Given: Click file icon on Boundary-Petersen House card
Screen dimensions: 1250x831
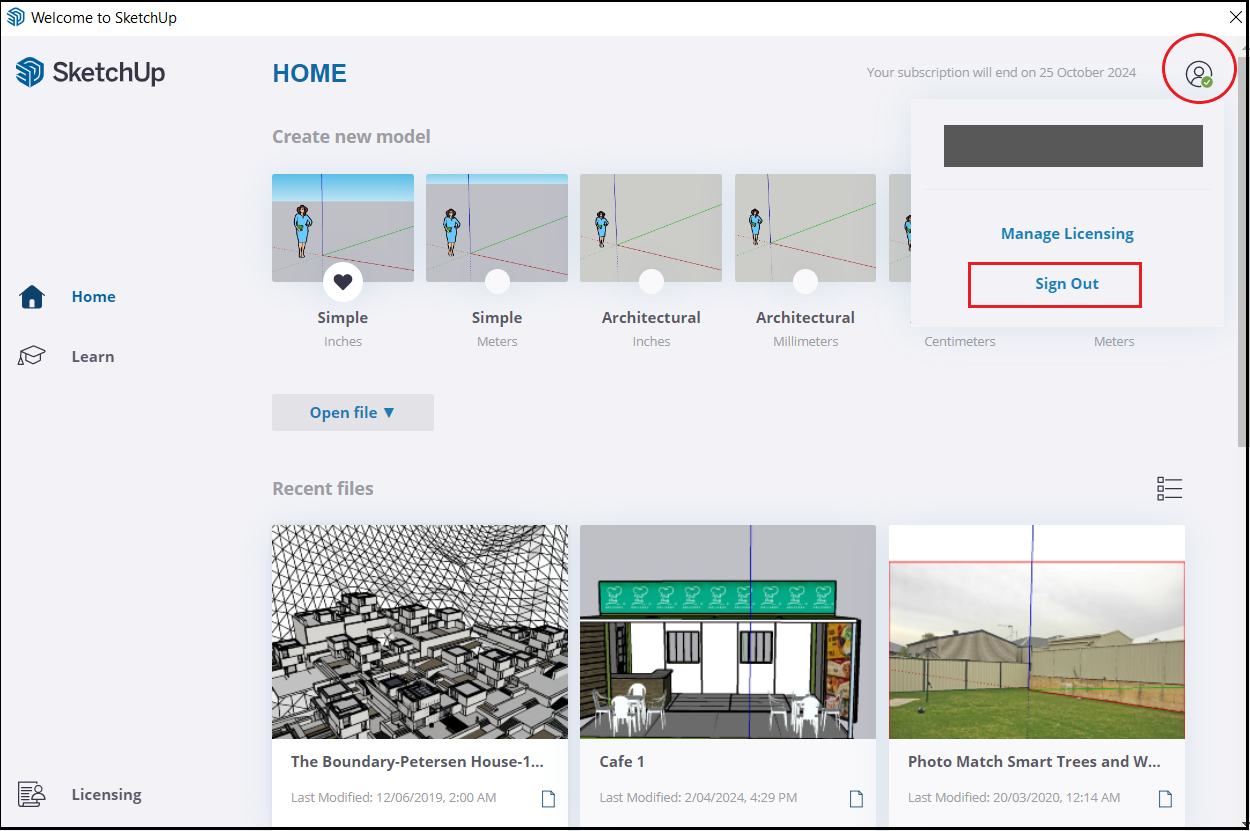Looking at the screenshot, I should 548,798.
